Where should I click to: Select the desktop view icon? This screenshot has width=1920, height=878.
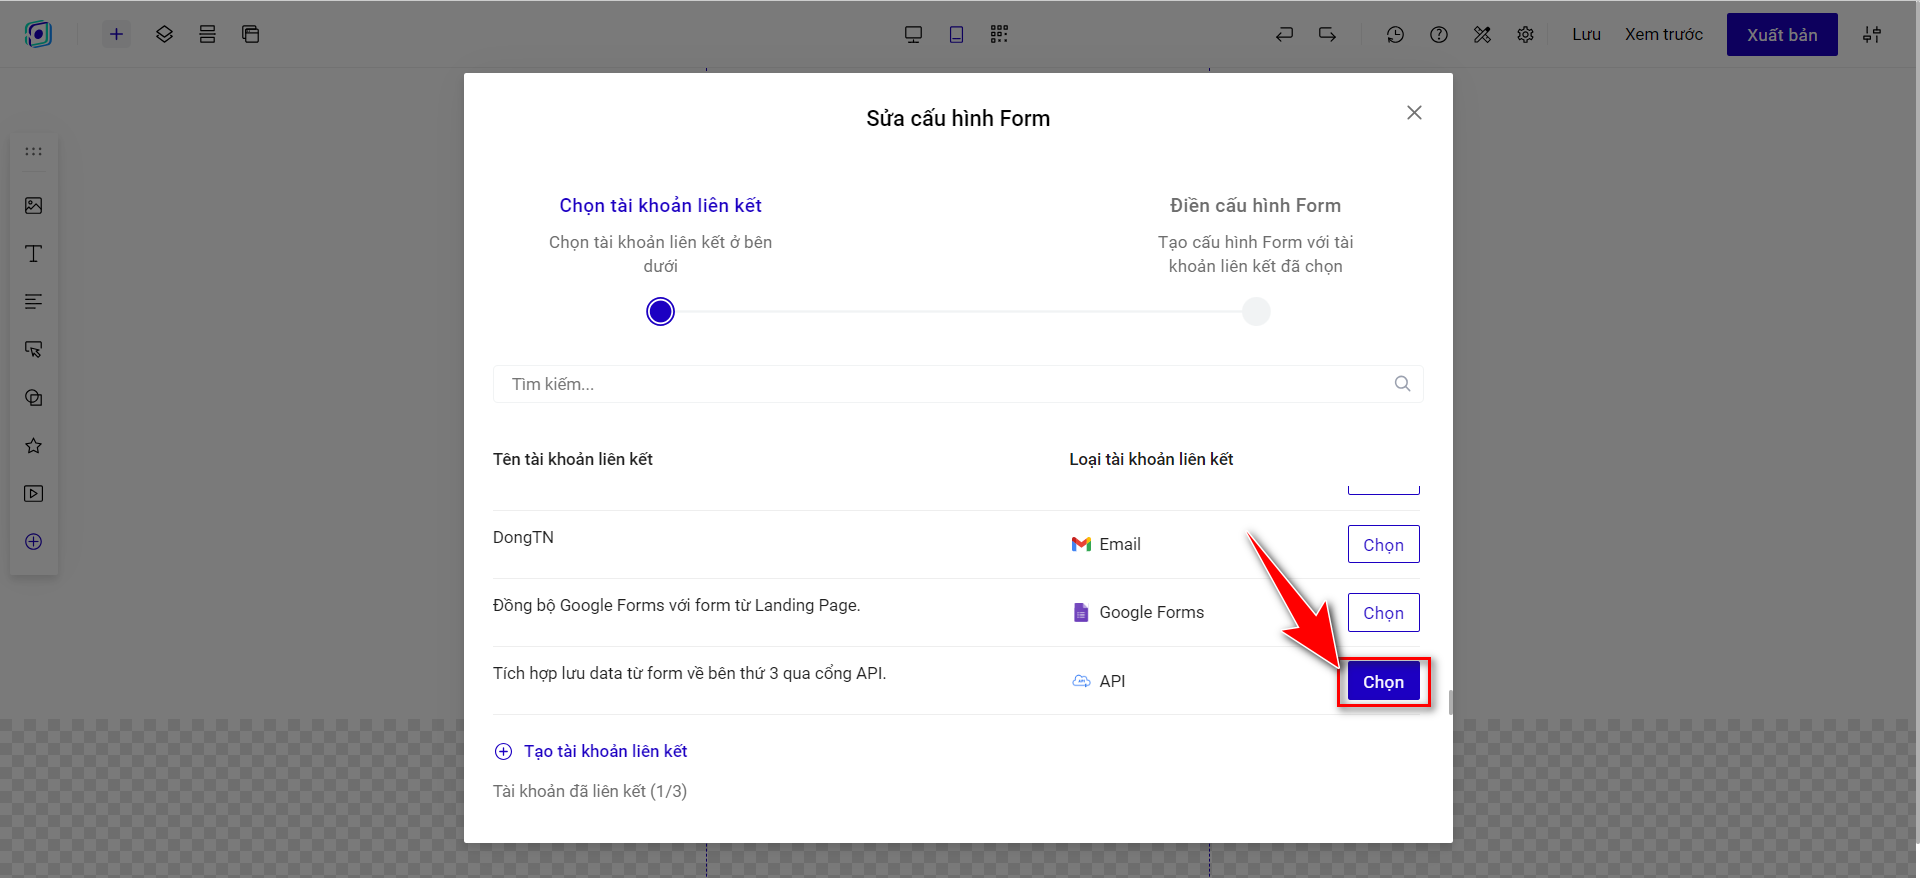click(x=913, y=34)
